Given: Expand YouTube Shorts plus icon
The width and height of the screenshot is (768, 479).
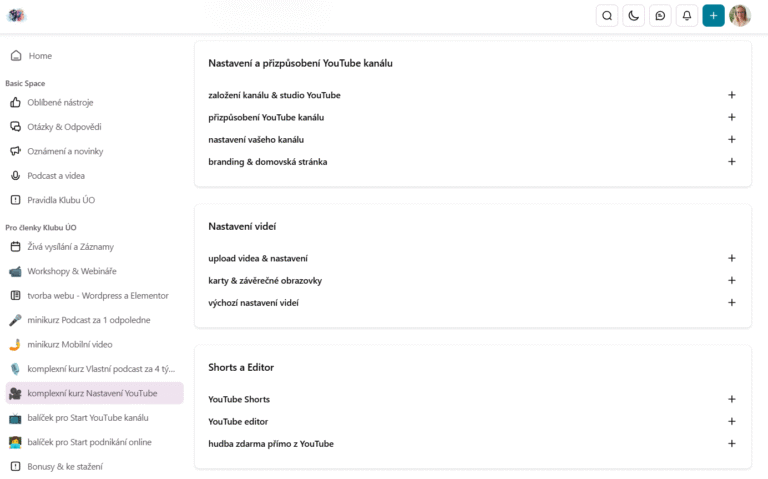Looking at the screenshot, I should click(x=731, y=399).
